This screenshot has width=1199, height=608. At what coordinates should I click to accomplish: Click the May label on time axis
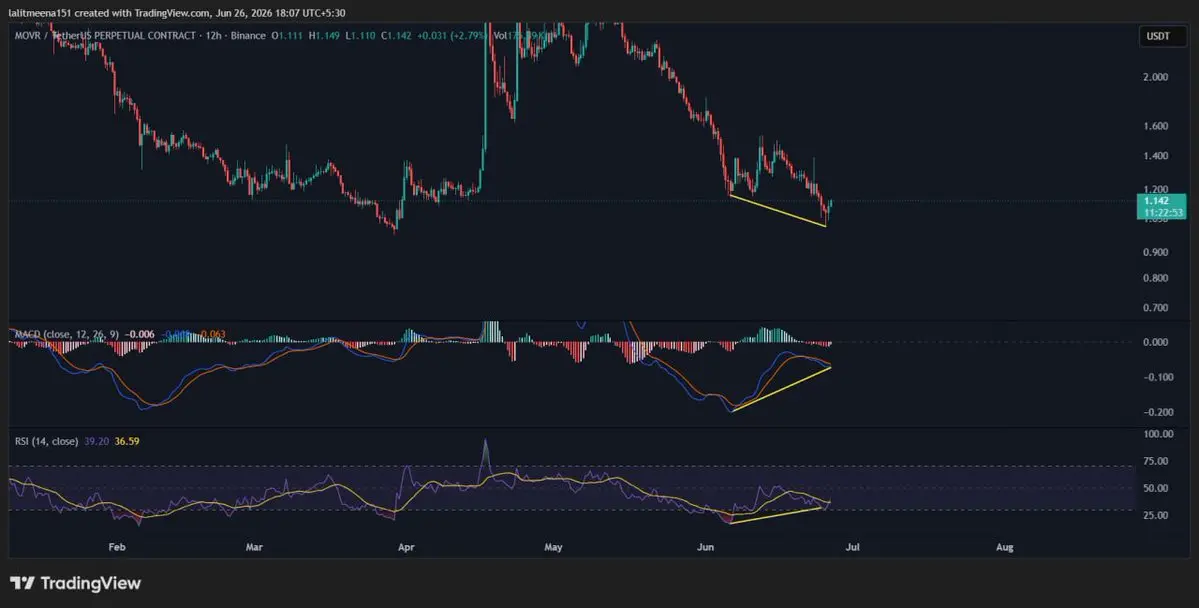tap(553, 548)
